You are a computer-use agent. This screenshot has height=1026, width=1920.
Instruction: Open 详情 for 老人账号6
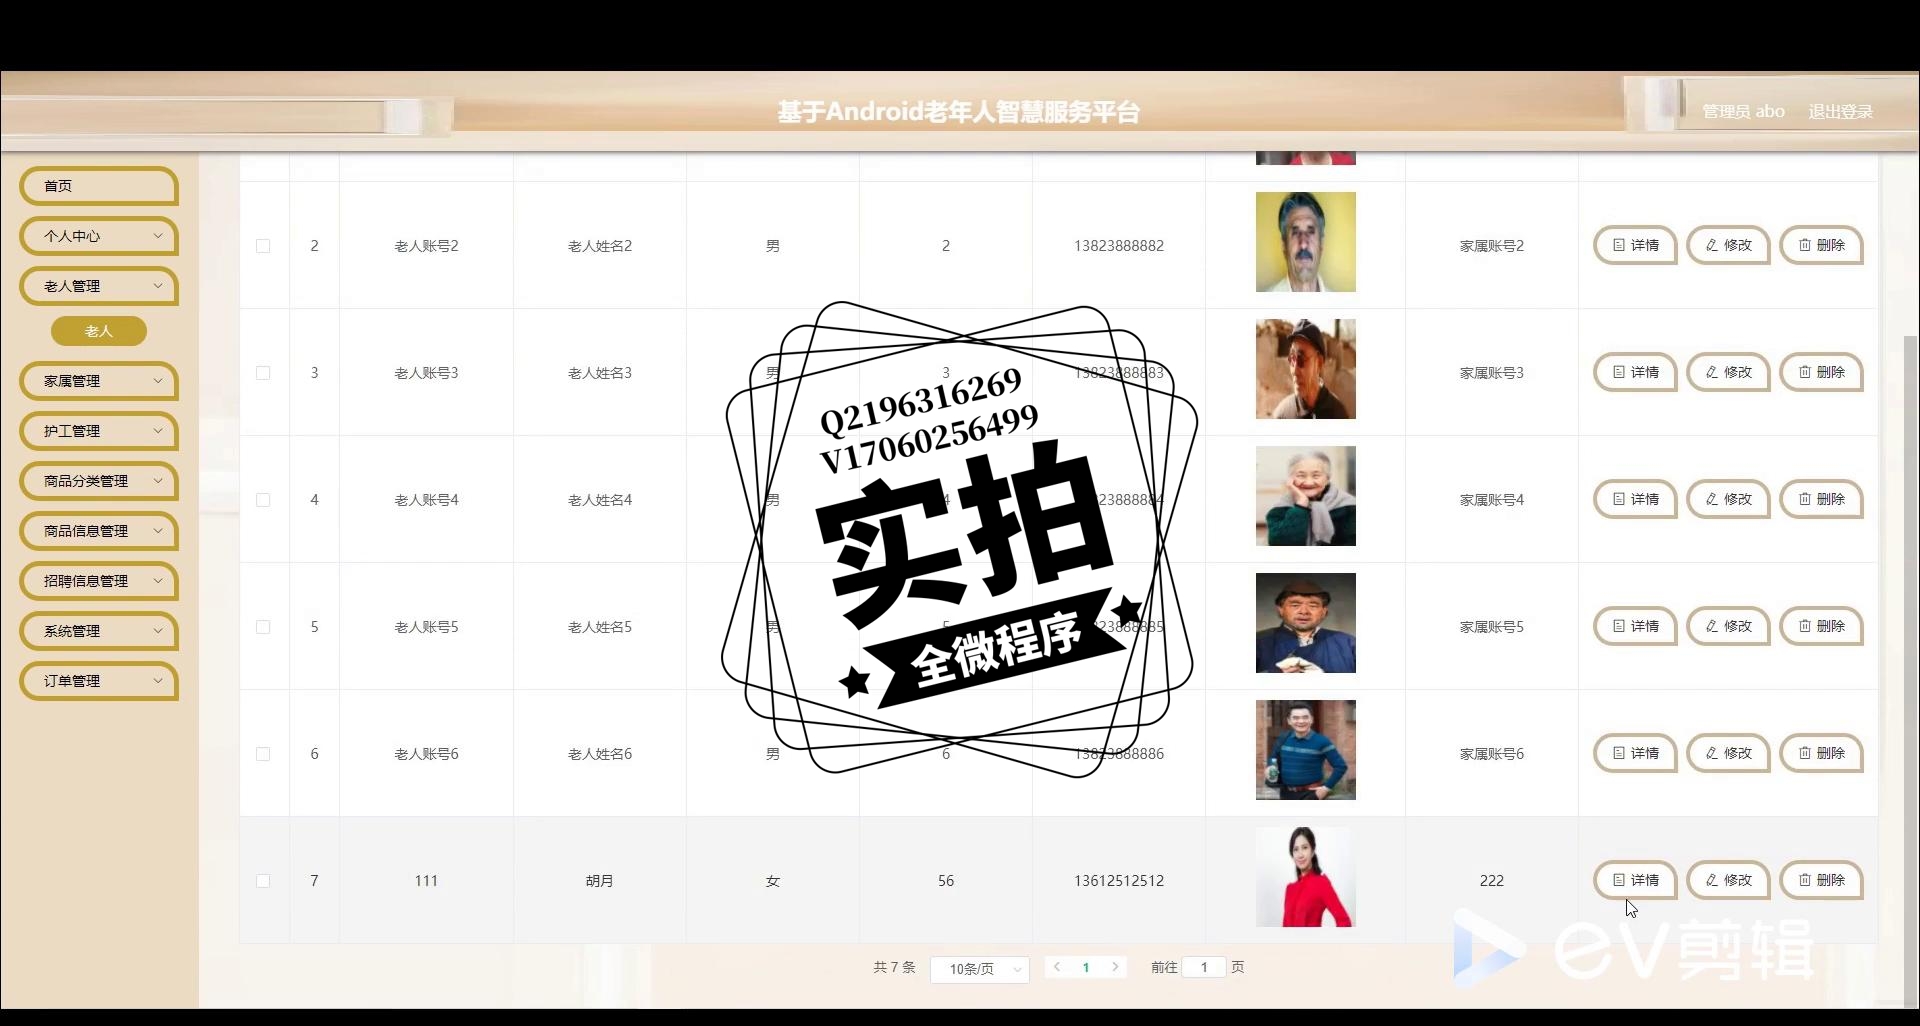pyautogui.click(x=1635, y=753)
